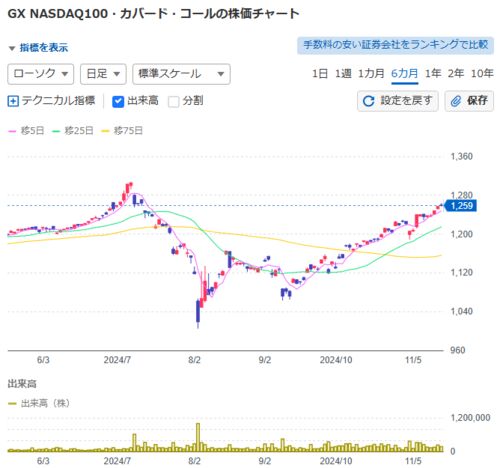Select the 6カ月 range tab
Image resolution: width=500 pixels, height=468 pixels.
(x=404, y=73)
